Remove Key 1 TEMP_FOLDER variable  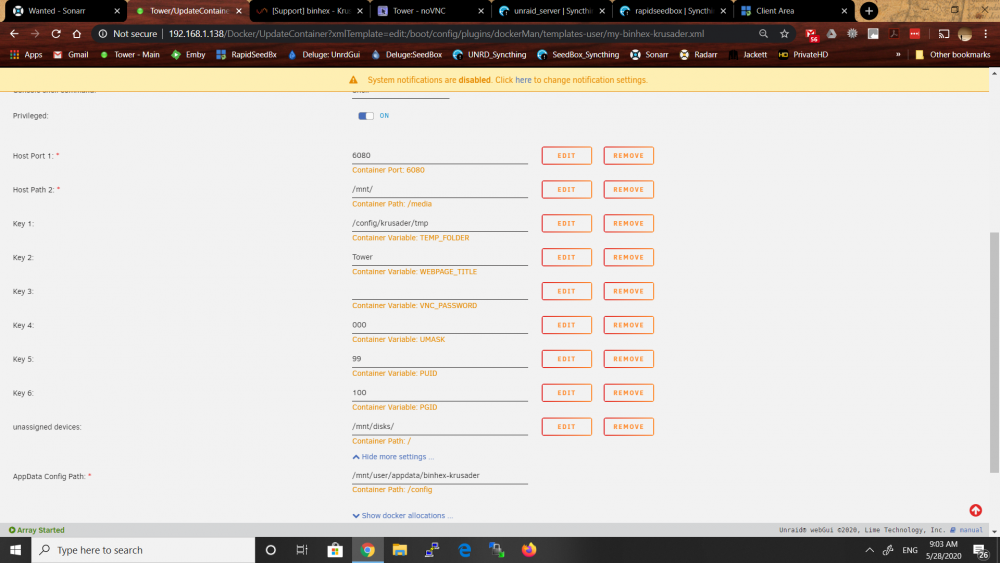628,223
